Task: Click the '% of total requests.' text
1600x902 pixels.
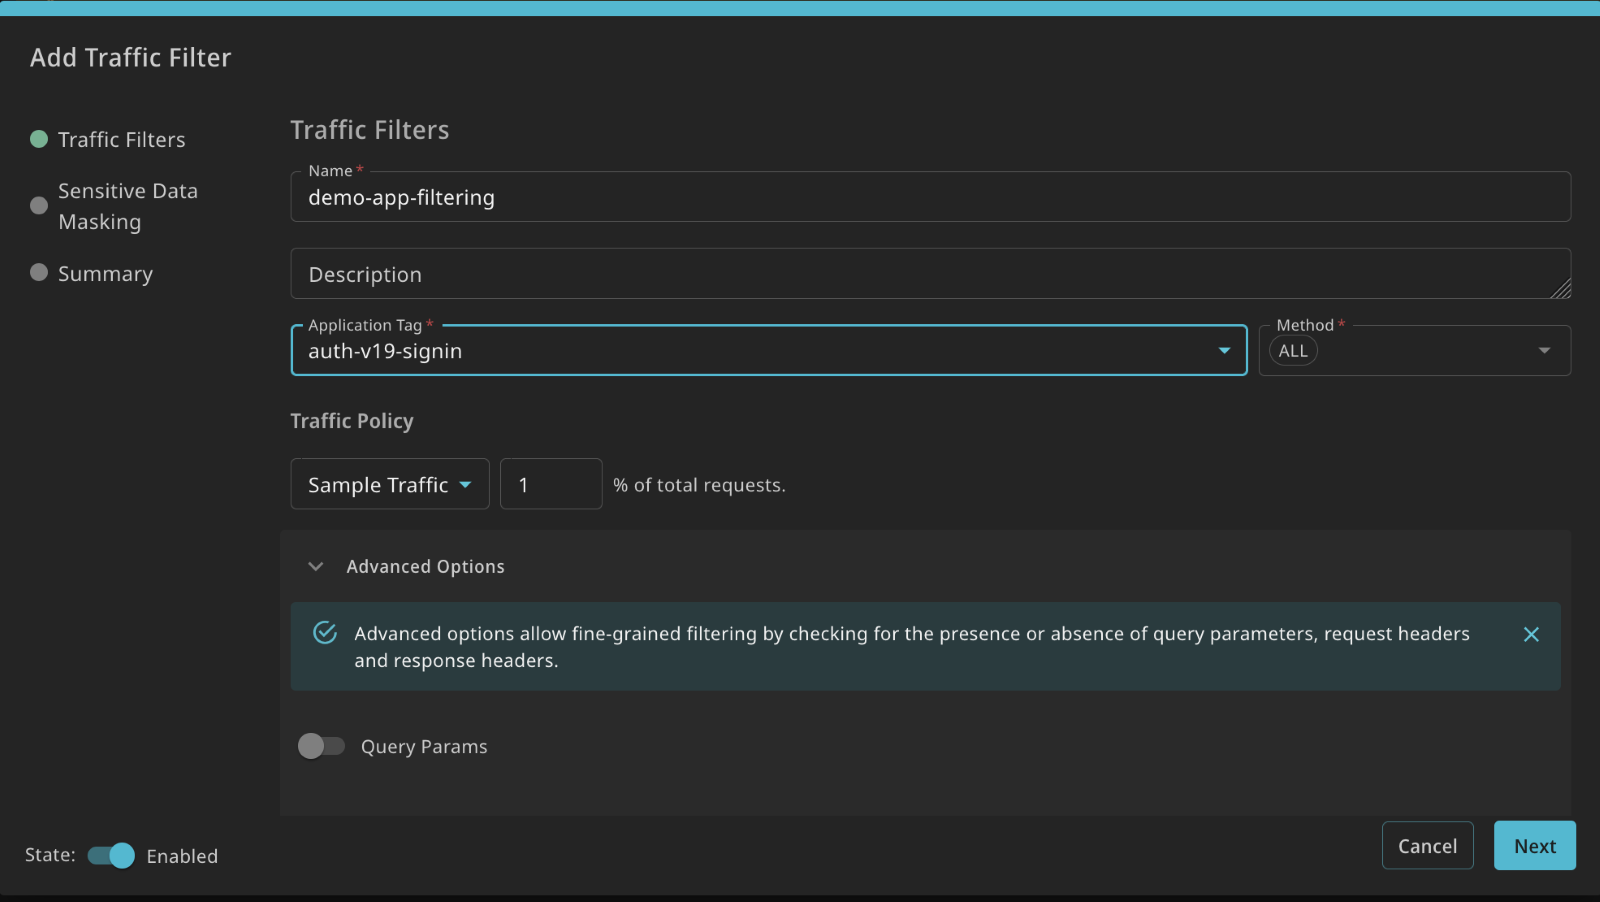Action: coord(699,485)
